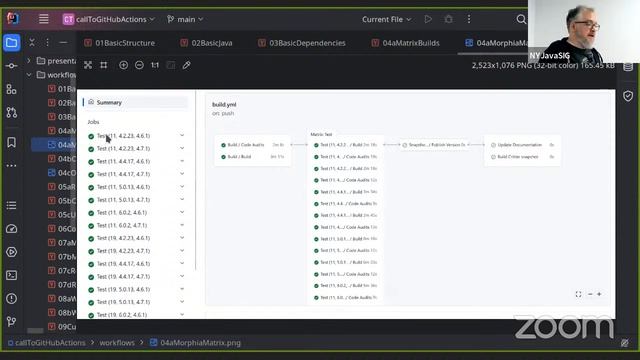Pick a color with the eyedropper icon
This screenshot has height=360, width=640.
(187, 65)
